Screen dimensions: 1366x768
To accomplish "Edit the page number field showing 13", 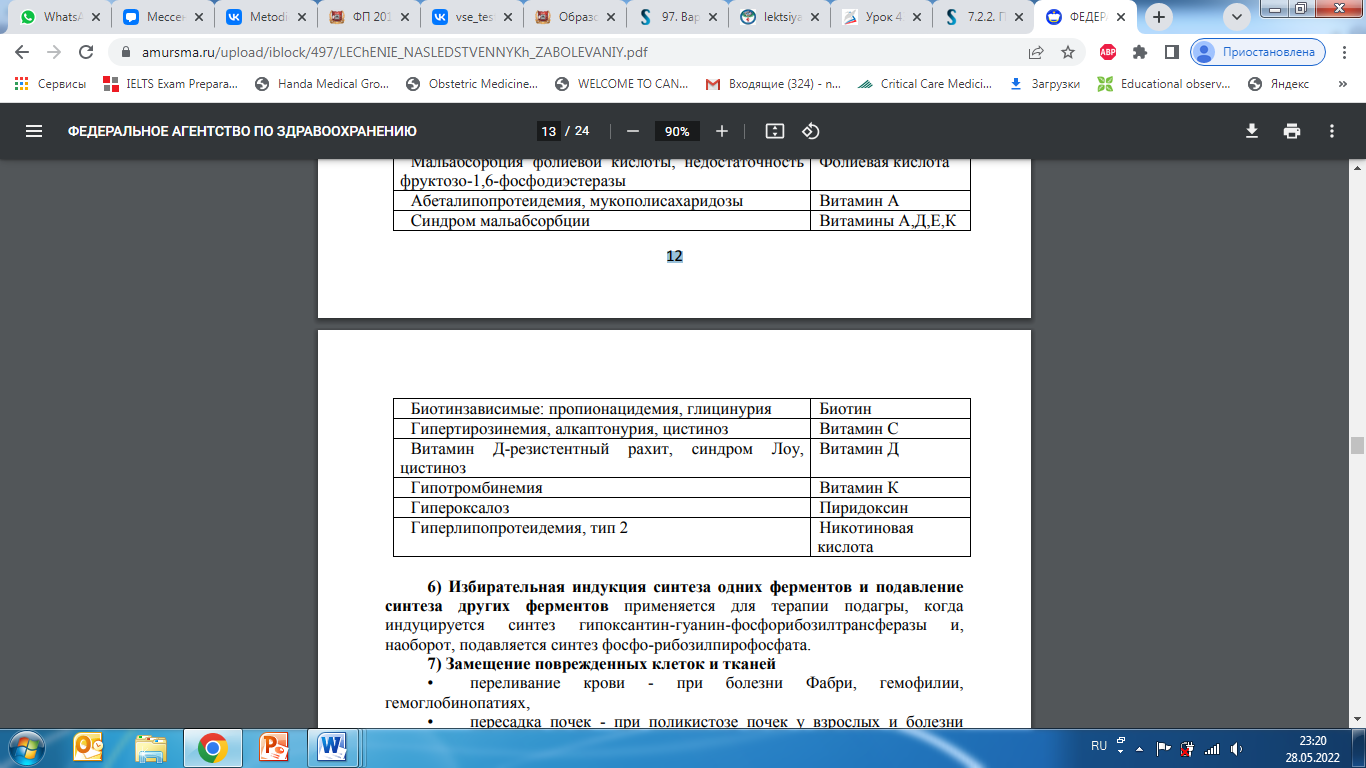I will pyautogui.click(x=548, y=131).
